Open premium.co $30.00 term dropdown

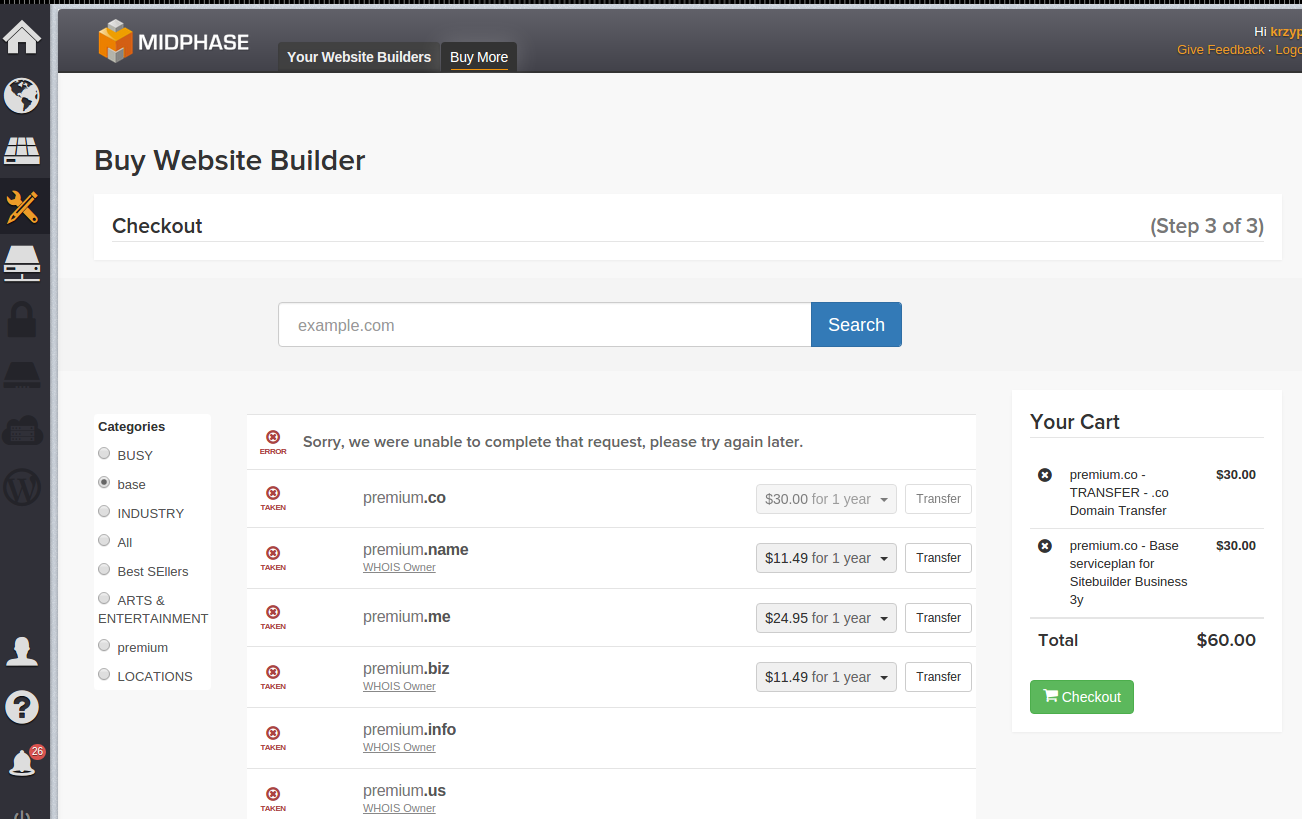826,499
